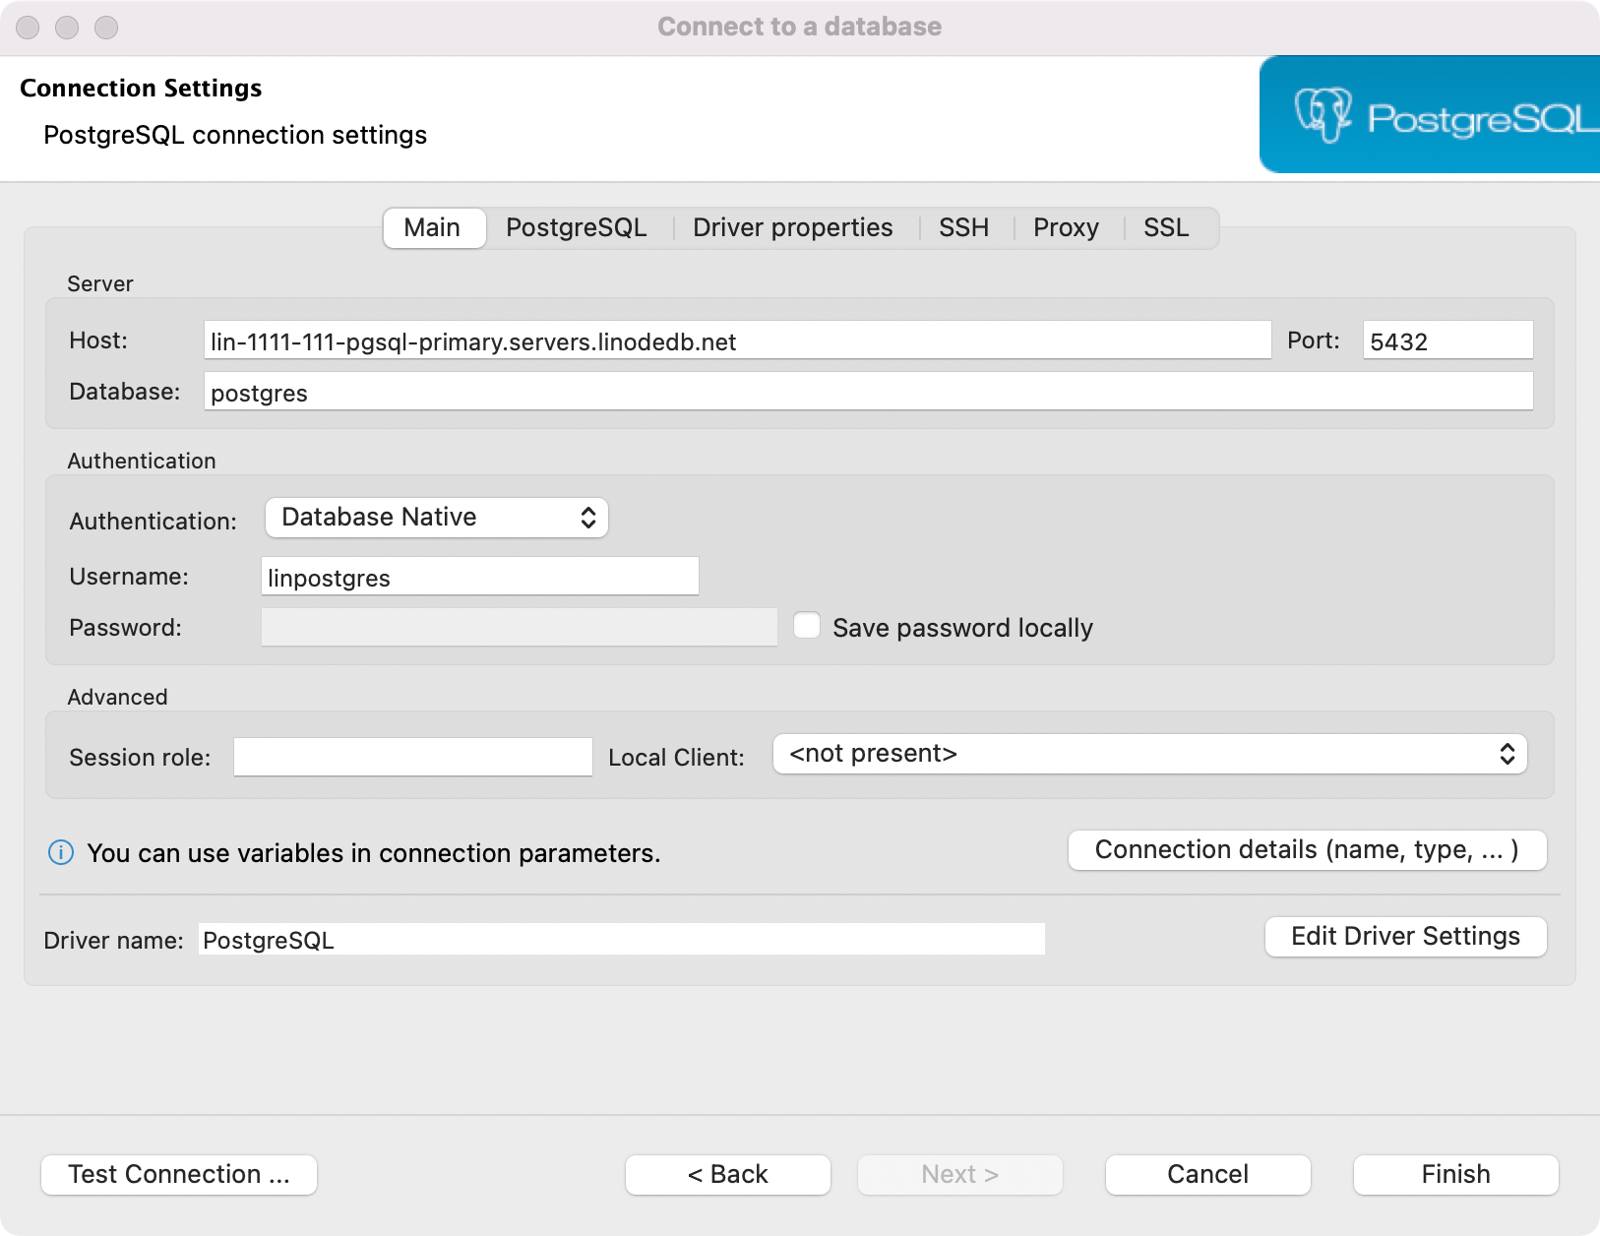Enable the Save password locally checkbox
The height and width of the screenshot is (1236, 1600).
tap(806, 627)
